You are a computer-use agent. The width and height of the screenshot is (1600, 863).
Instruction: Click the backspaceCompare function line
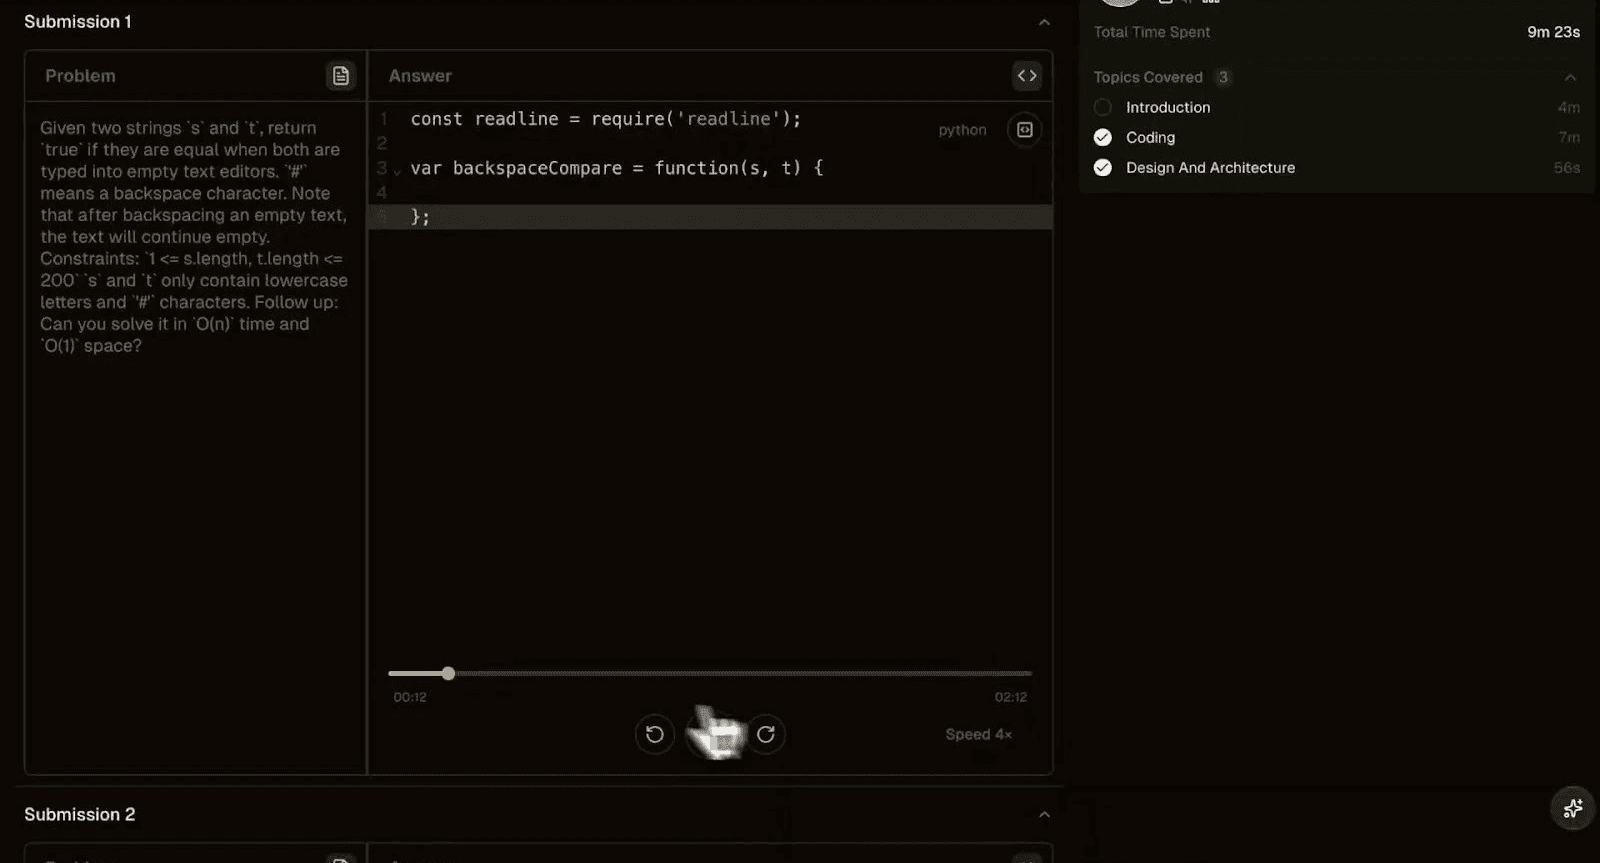click(617, 168)
